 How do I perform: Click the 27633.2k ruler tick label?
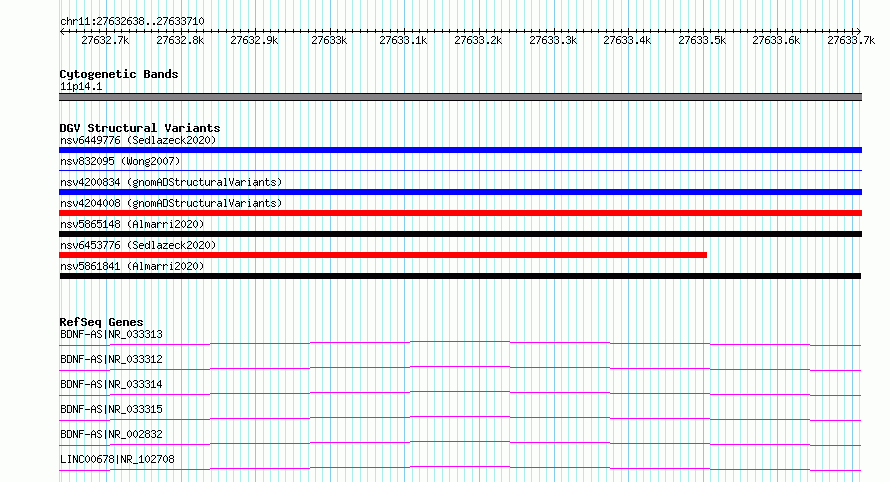click(x=478, y=40)
